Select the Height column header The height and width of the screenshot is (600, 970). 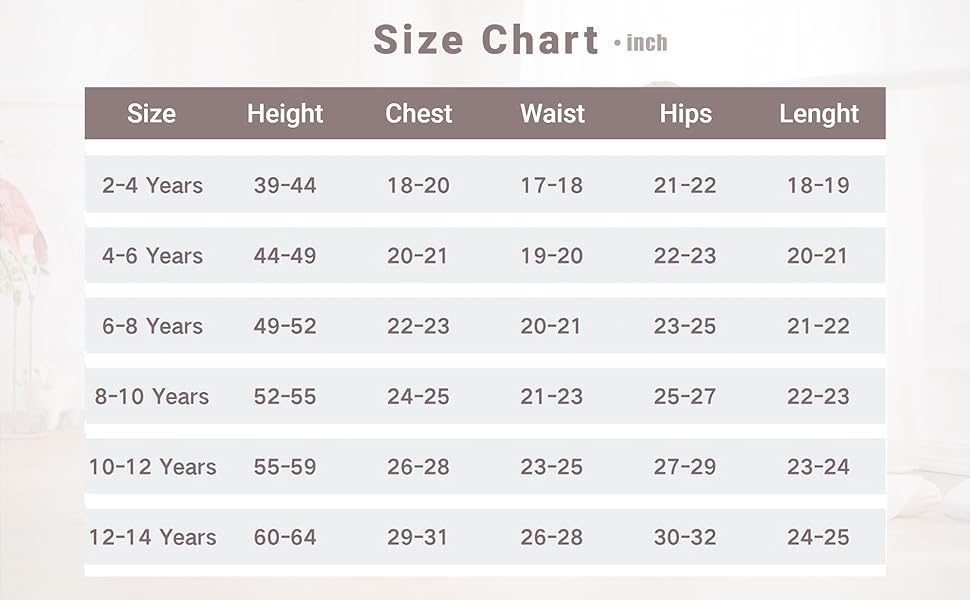click(285, 114)
